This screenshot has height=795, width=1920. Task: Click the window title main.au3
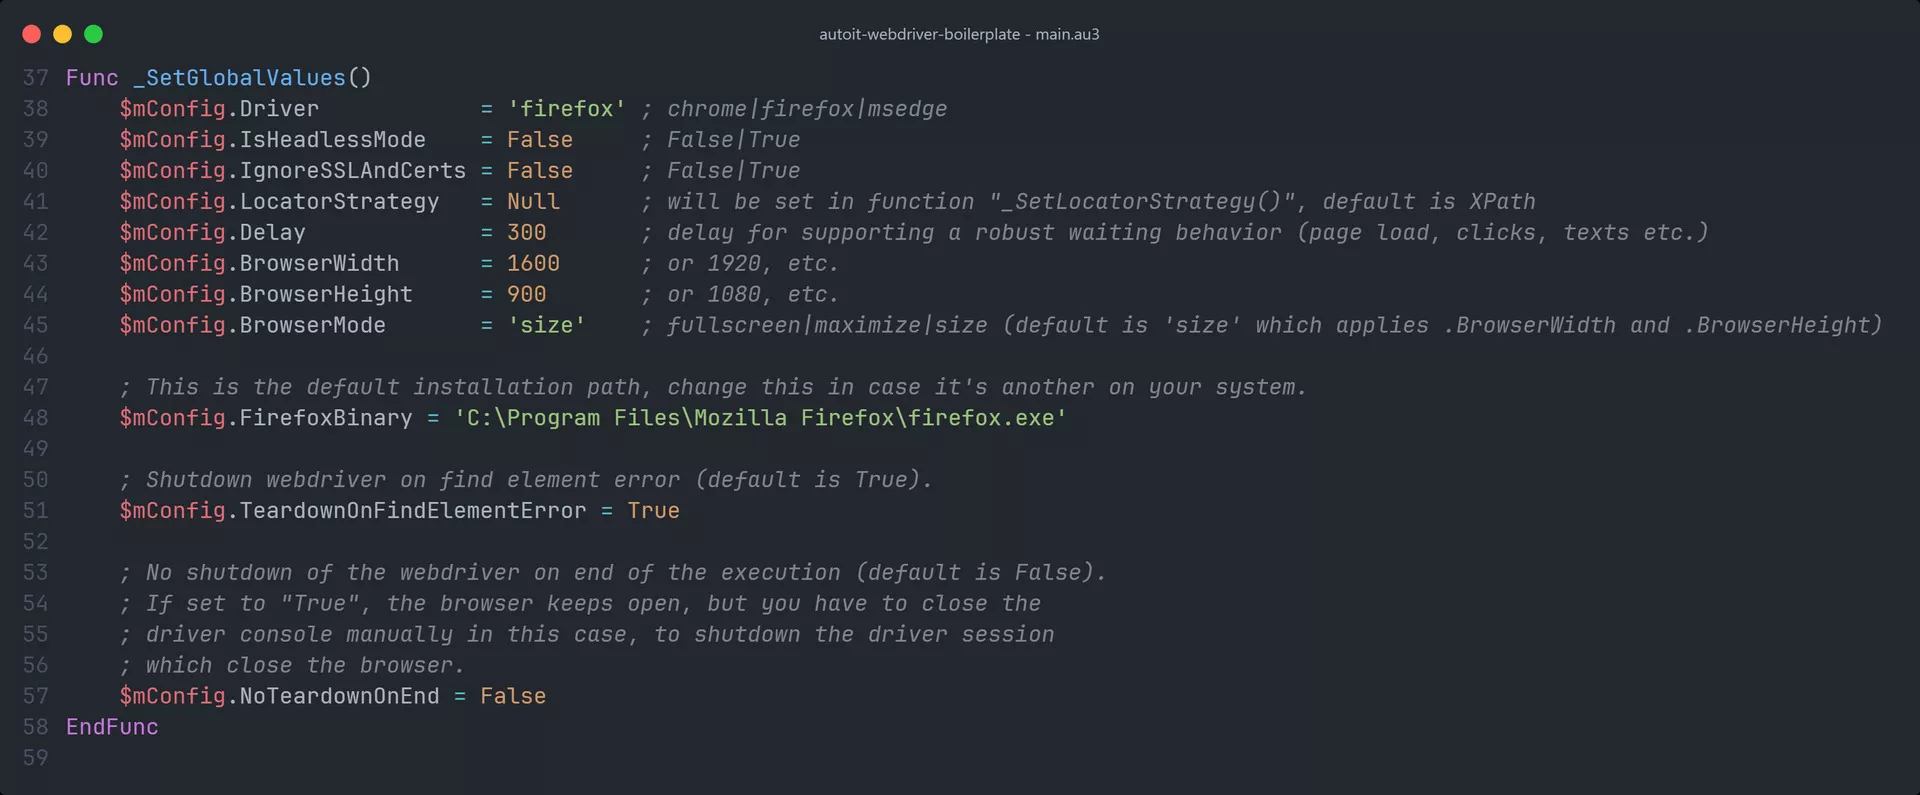[x=959, y=34]
